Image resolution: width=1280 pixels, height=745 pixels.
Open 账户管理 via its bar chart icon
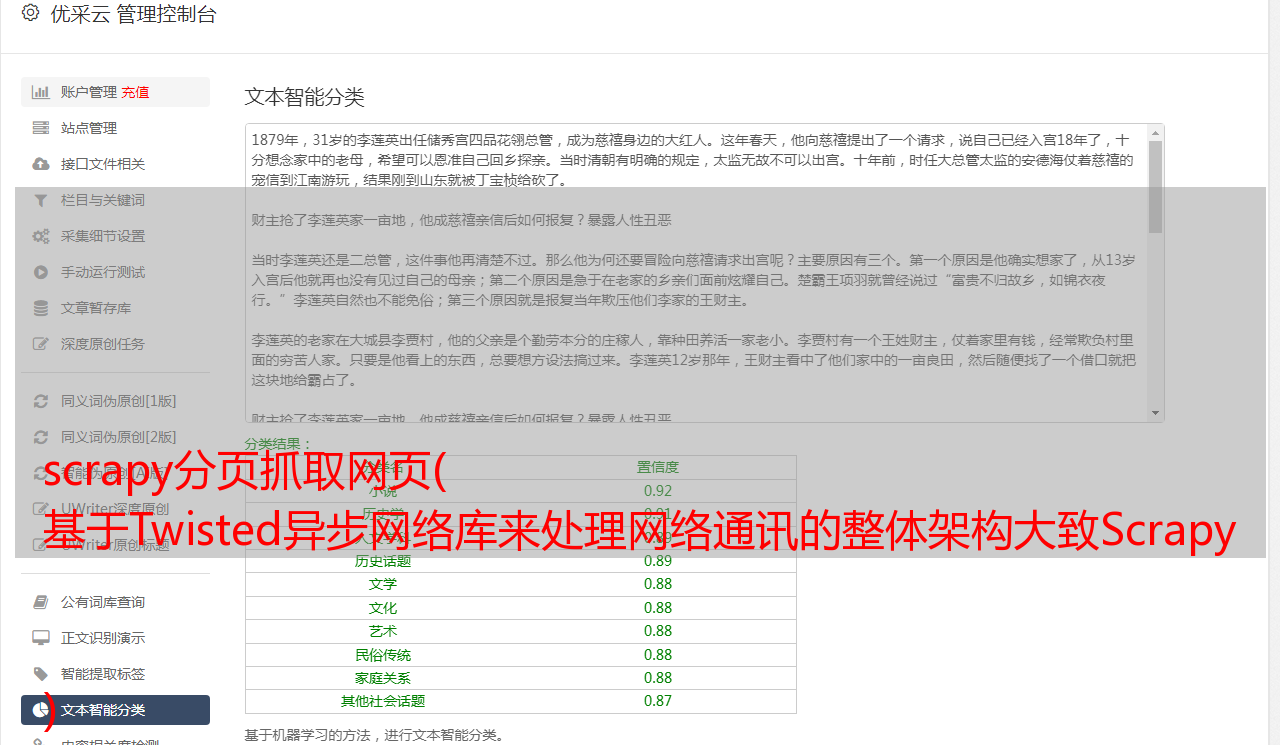[x=41, y=92]
